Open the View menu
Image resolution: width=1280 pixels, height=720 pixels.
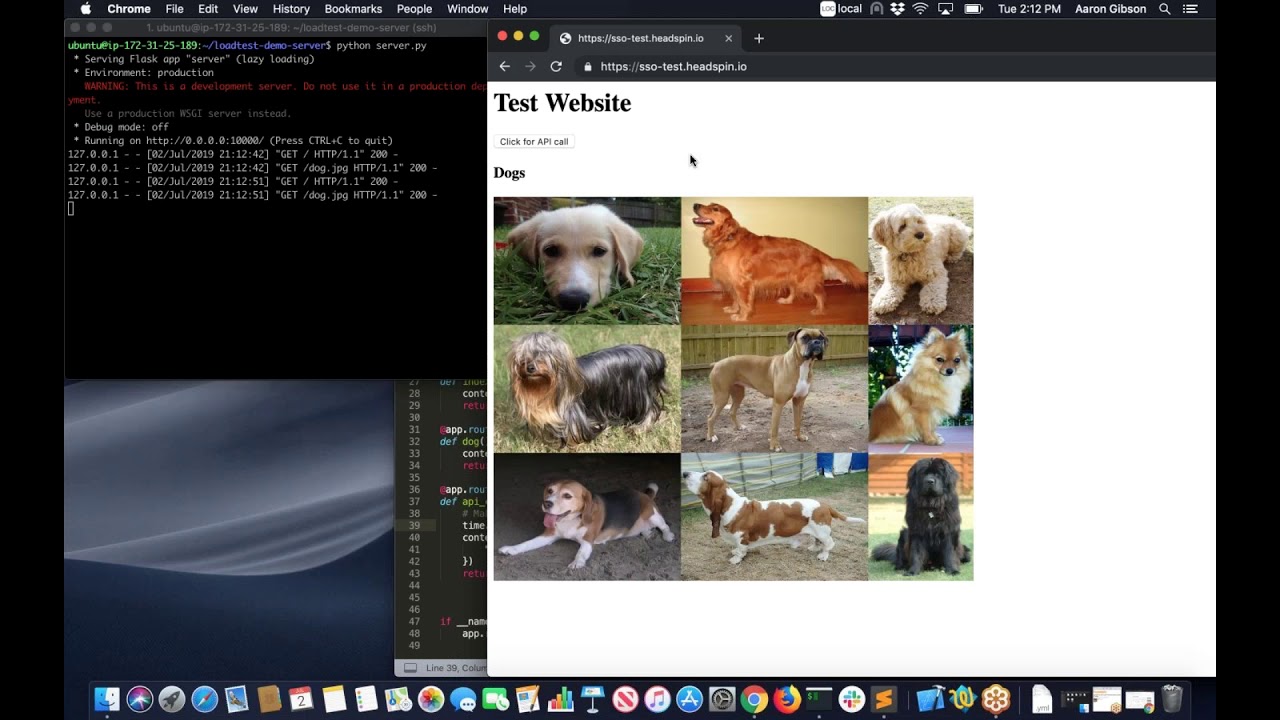(x=245, y=9)
